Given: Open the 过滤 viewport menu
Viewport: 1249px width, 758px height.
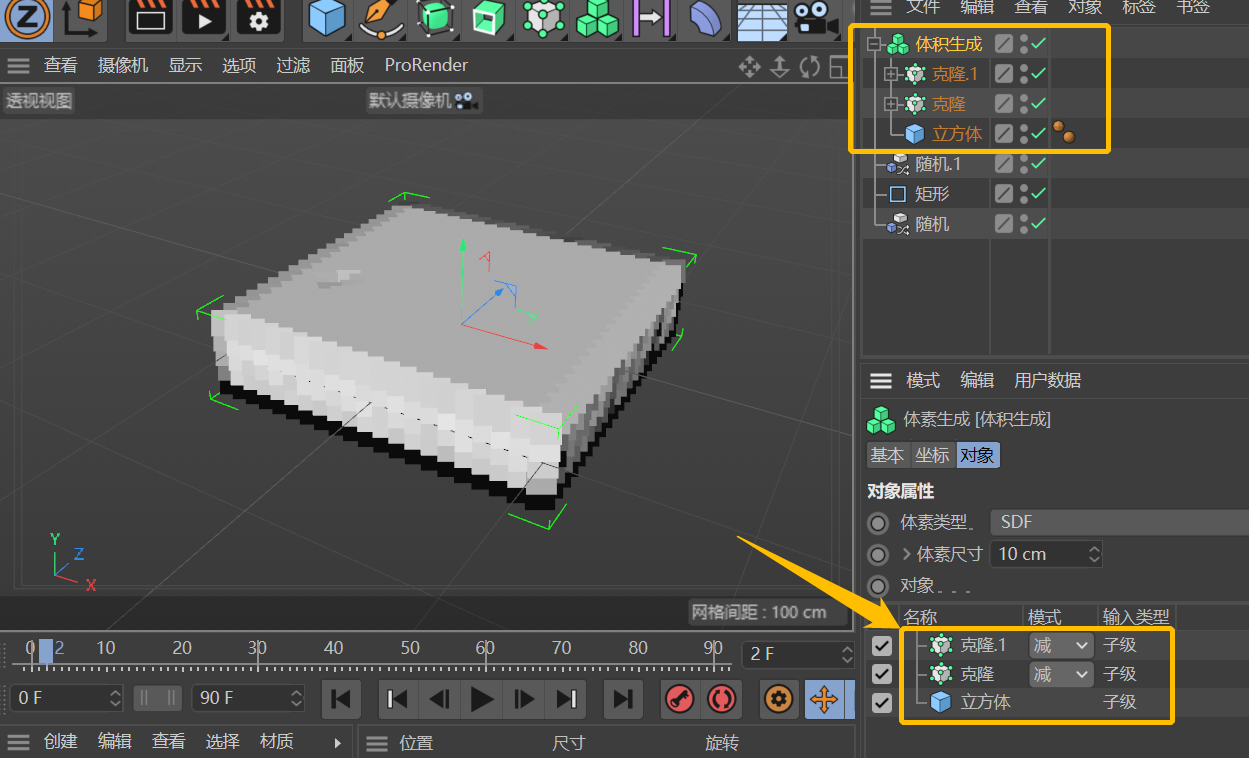Looking at the screenshot, I should click(293, 66).
